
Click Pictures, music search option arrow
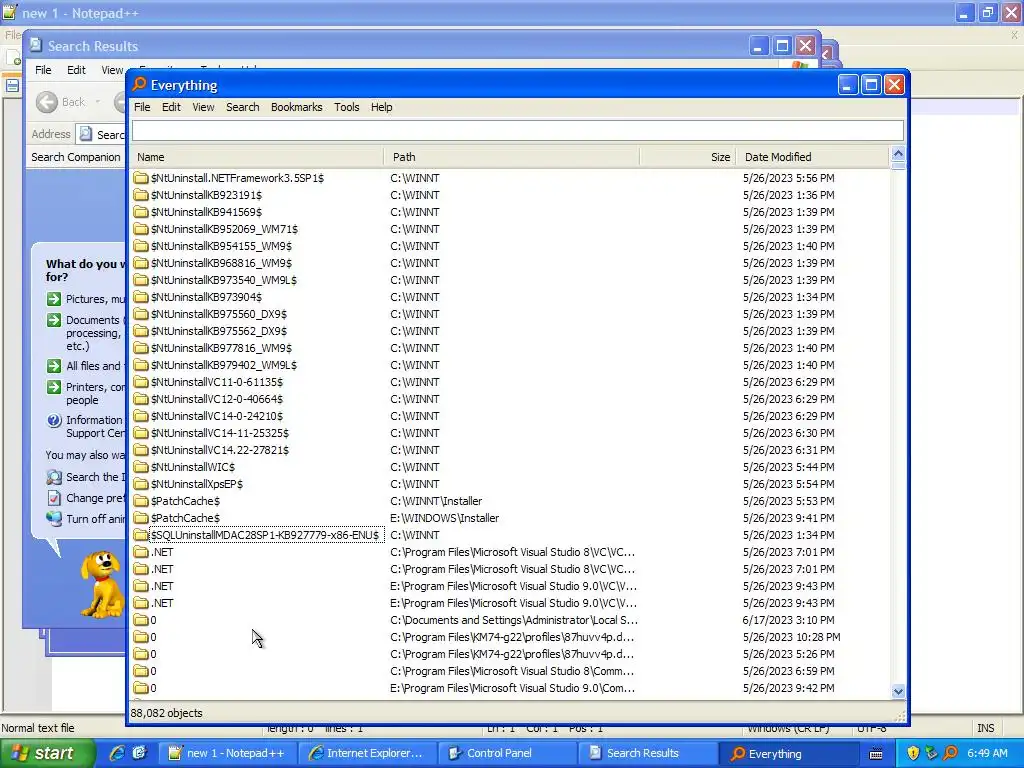coord(54,299)
